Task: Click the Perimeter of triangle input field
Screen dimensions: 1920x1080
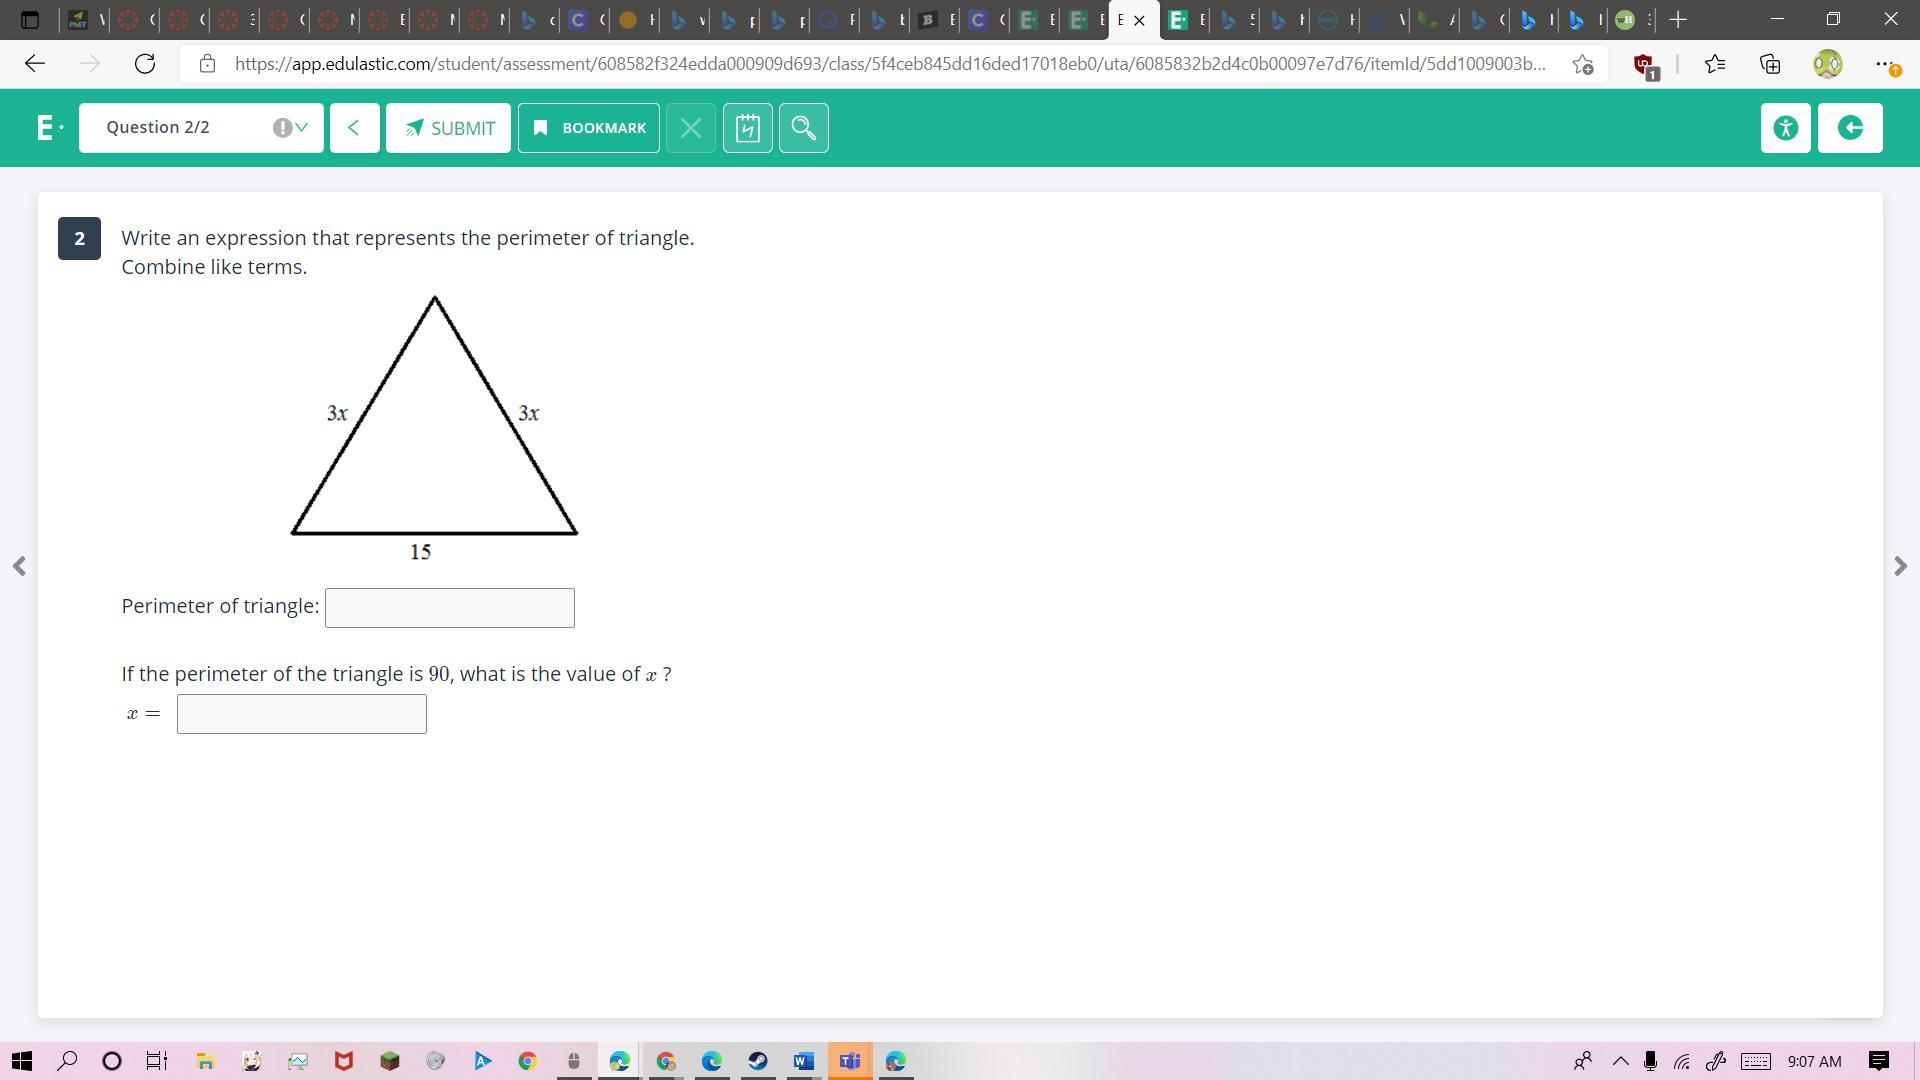Action: (449, 608)
